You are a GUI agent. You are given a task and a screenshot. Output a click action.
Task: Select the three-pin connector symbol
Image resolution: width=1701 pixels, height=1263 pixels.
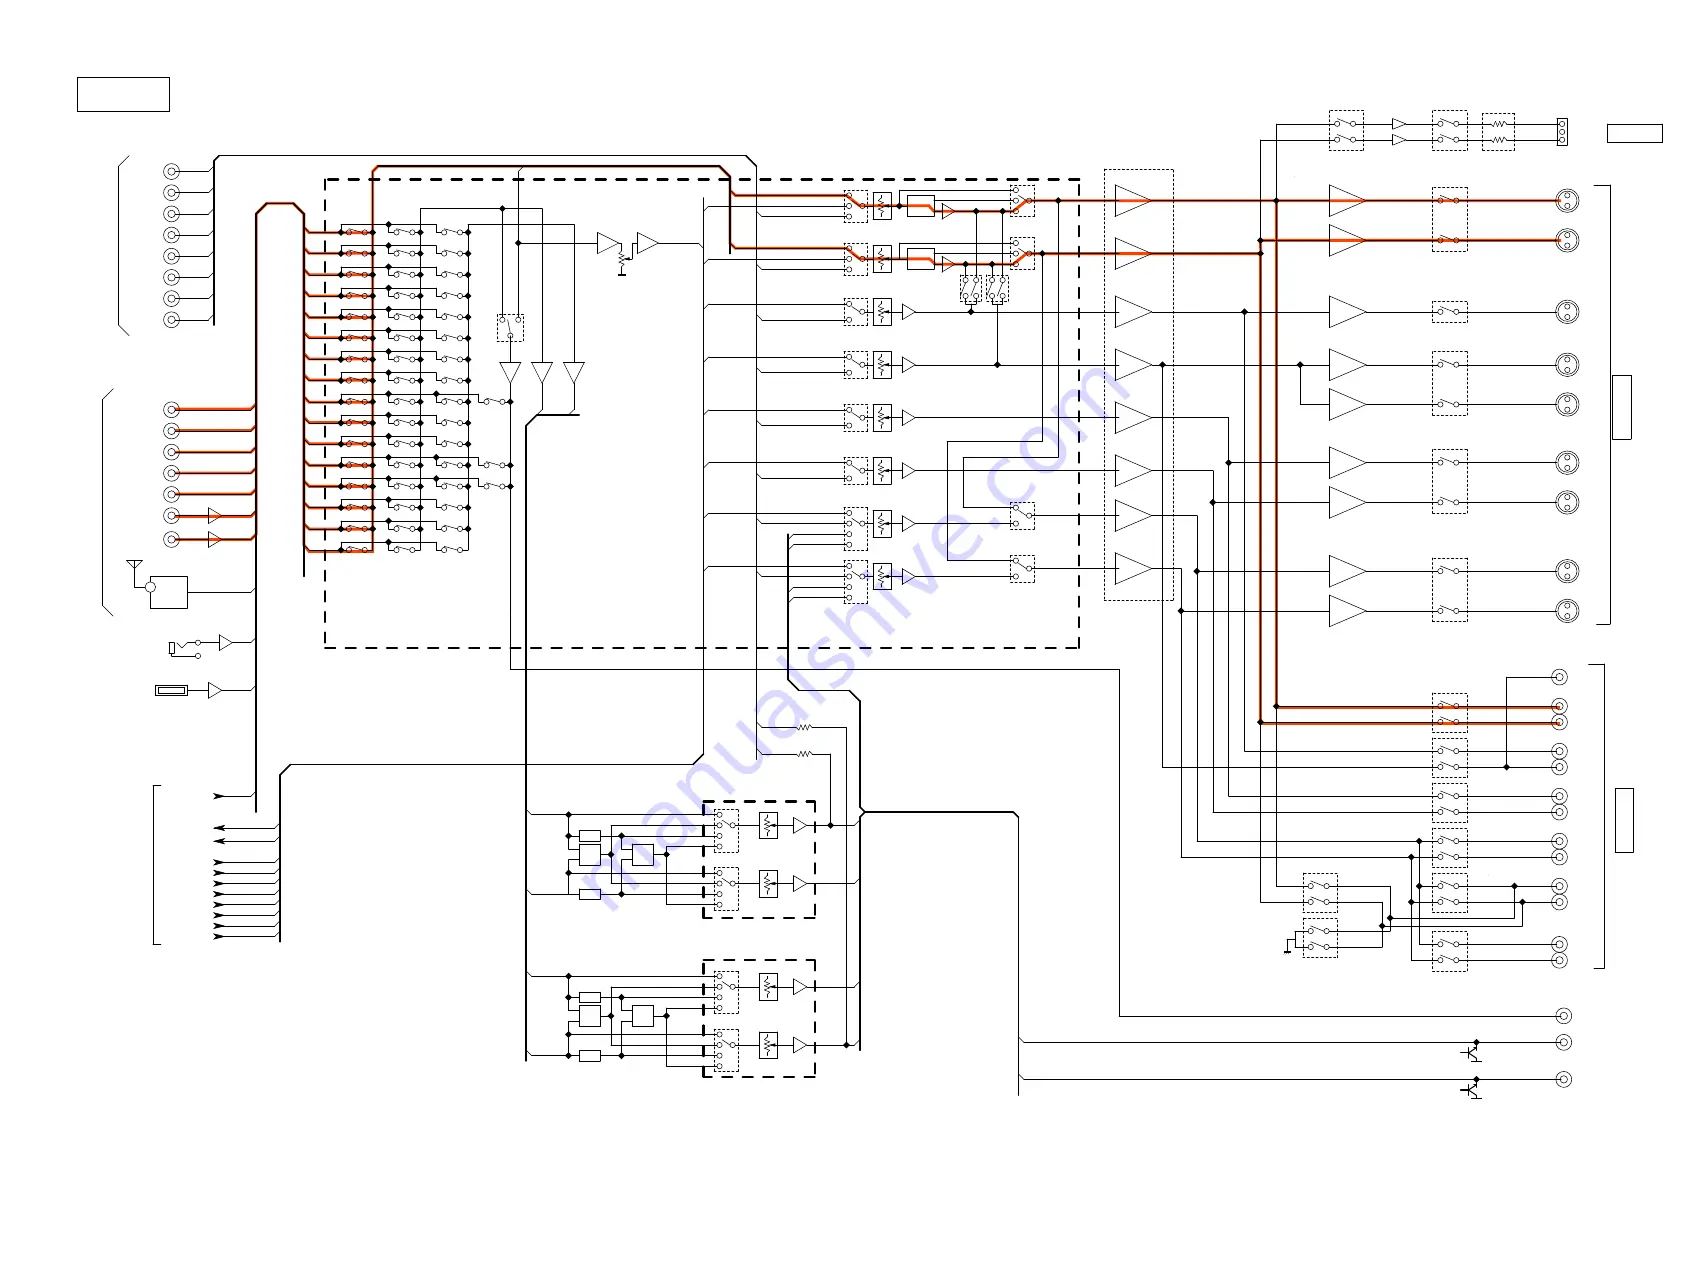[x=1562, y=132]
